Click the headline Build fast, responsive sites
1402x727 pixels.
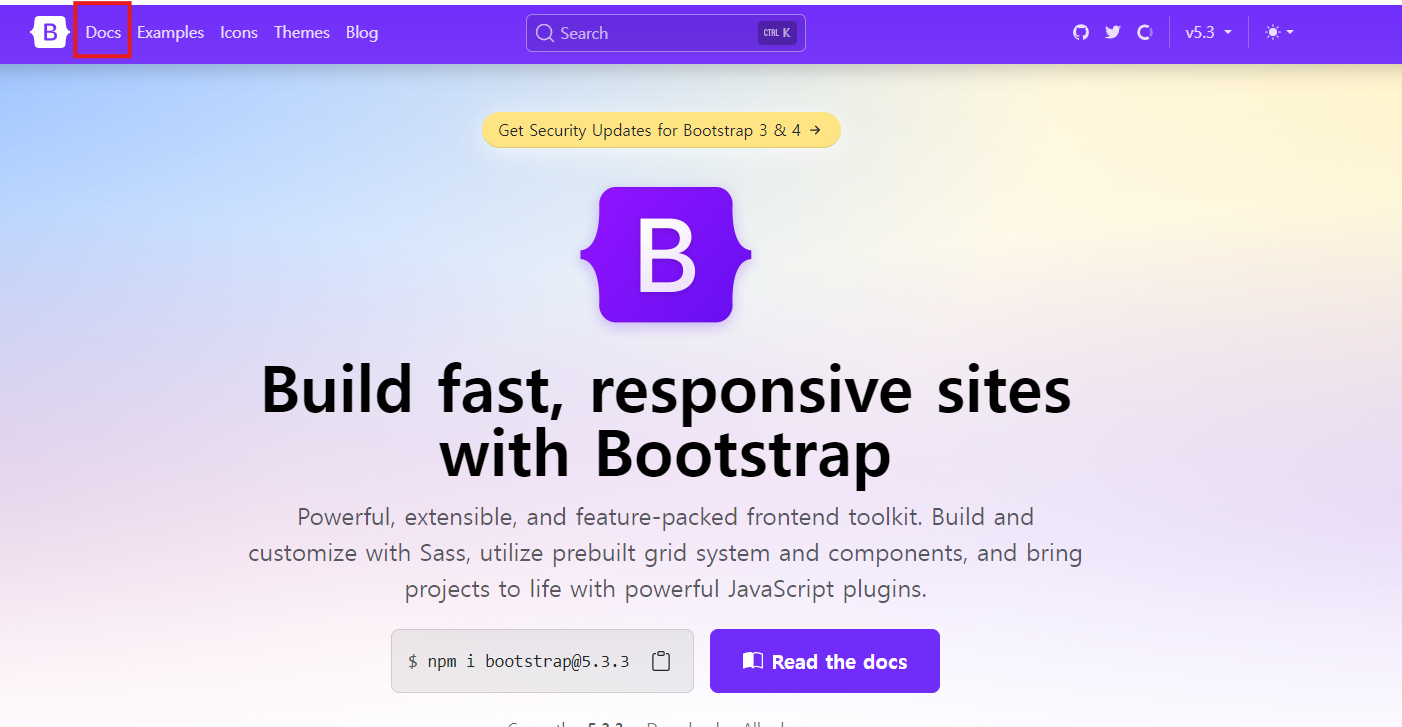tap(666, 422)
